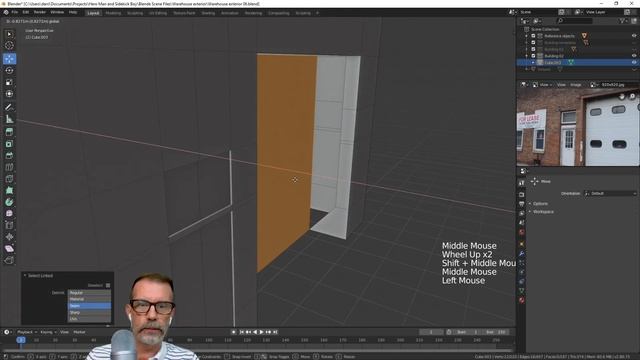Select the Annotate tool
The height and width of the screenshot is (360, 640).
[x=9, y=107]
